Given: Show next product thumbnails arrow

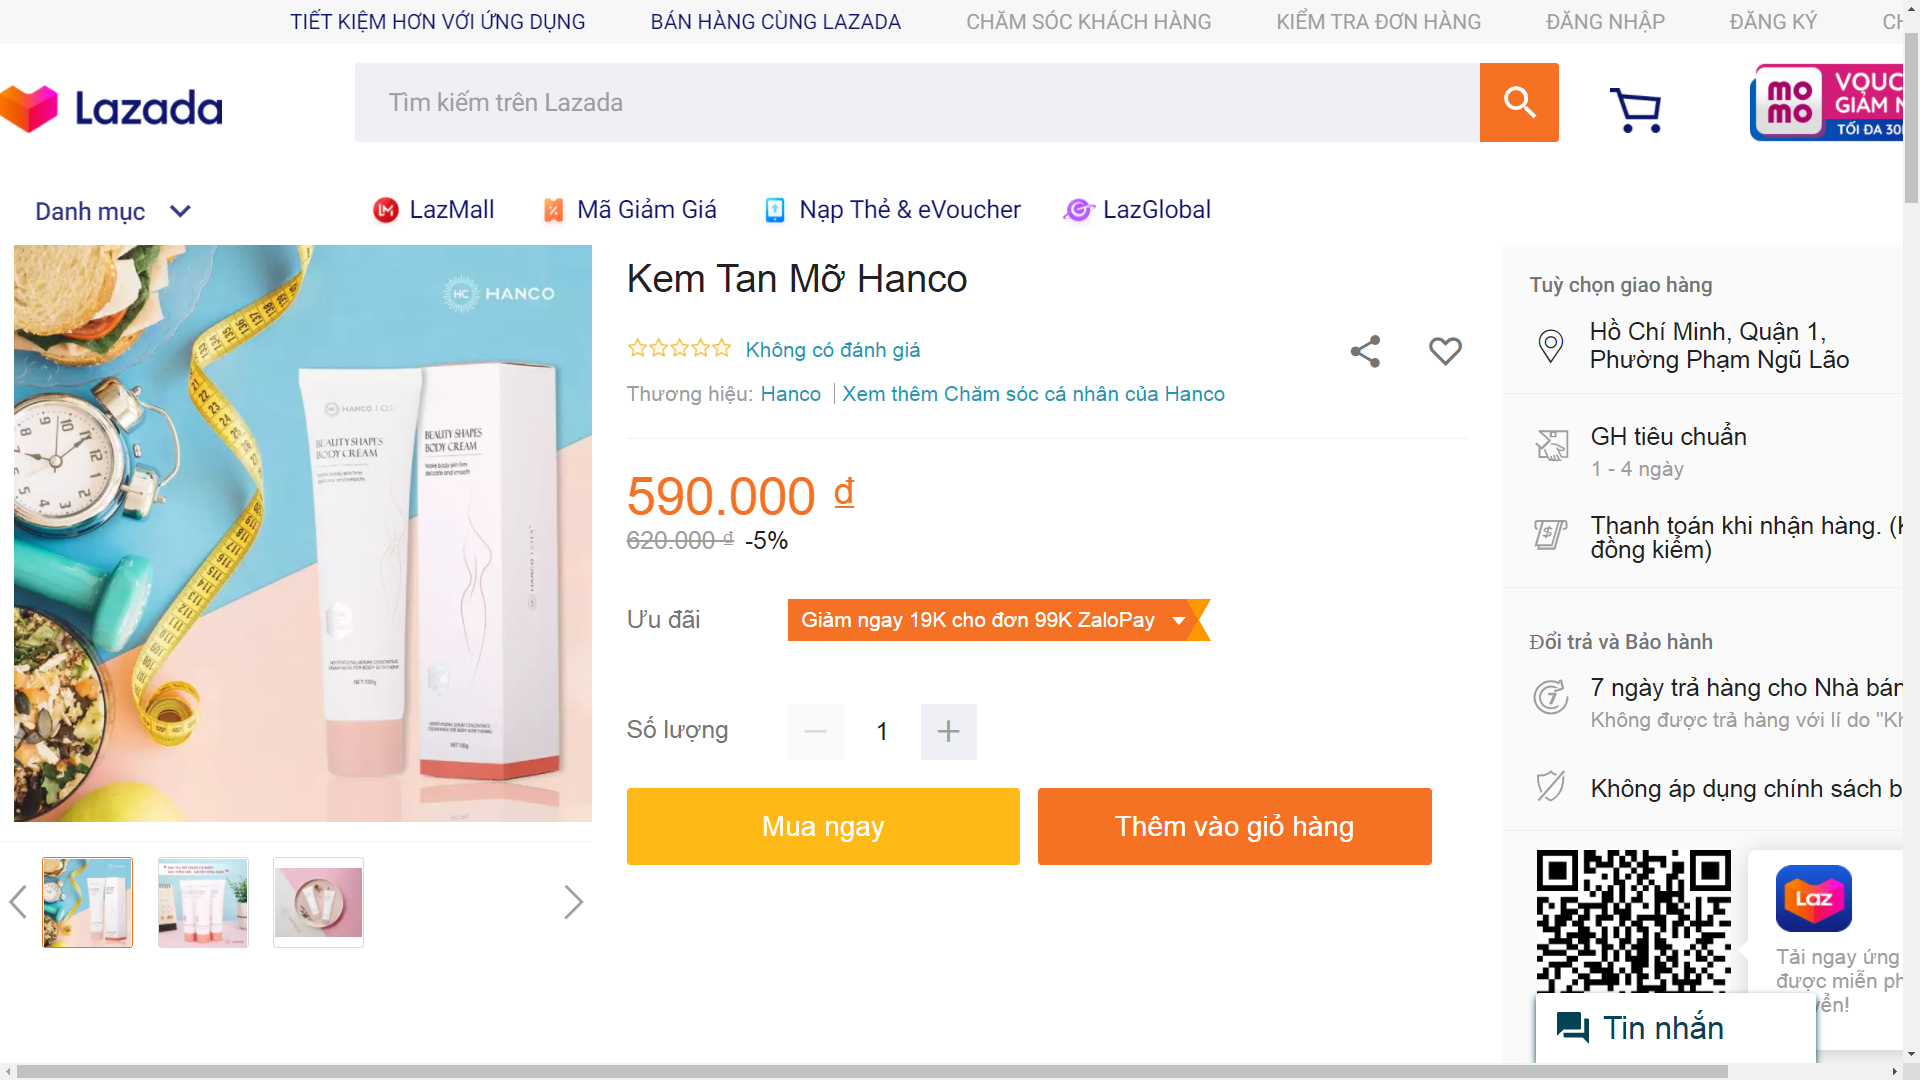Looking at the screenshot, I should [x=573, y=902].
